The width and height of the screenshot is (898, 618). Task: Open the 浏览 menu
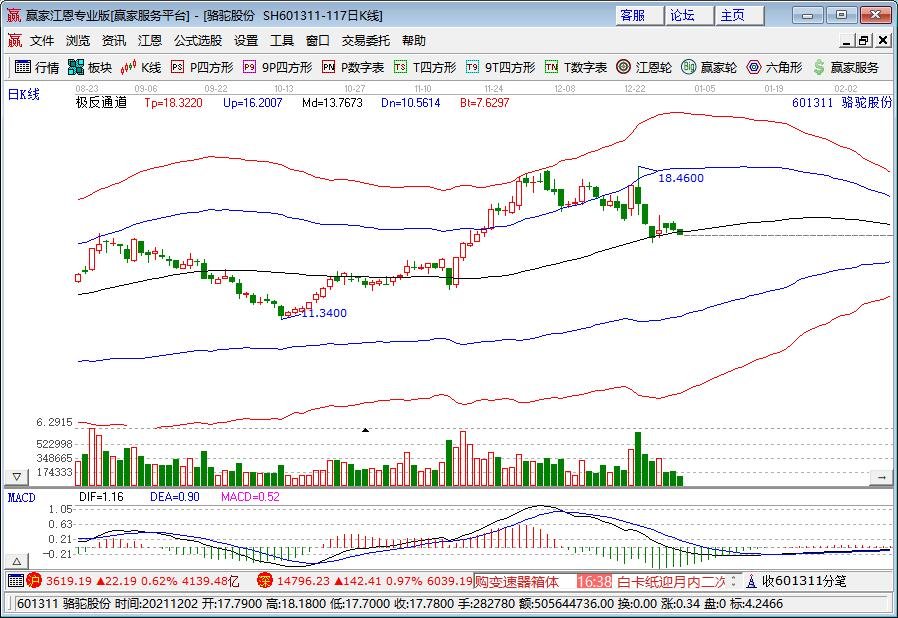[78, 40]
